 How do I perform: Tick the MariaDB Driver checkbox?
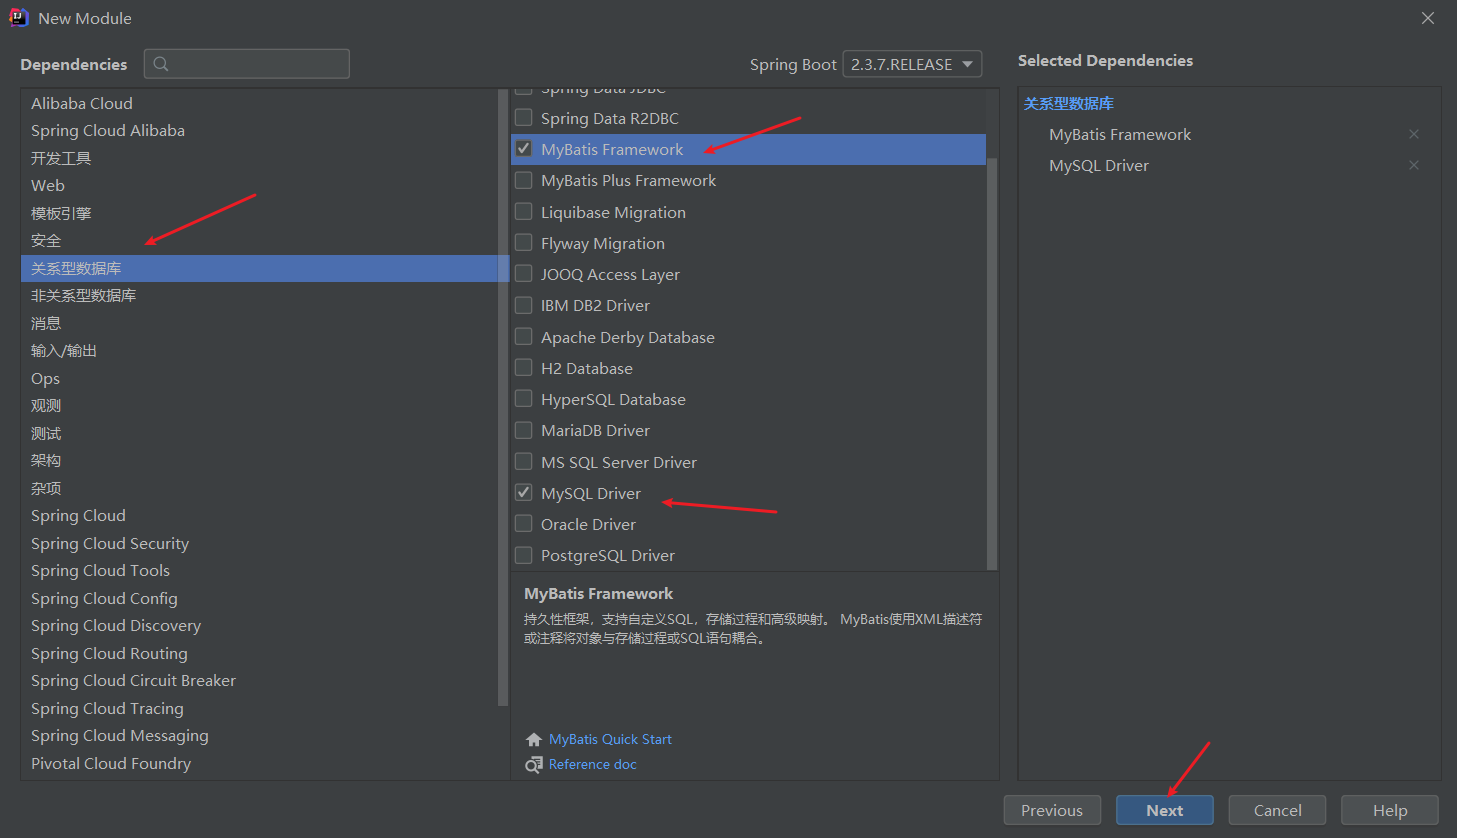point(523,430)
